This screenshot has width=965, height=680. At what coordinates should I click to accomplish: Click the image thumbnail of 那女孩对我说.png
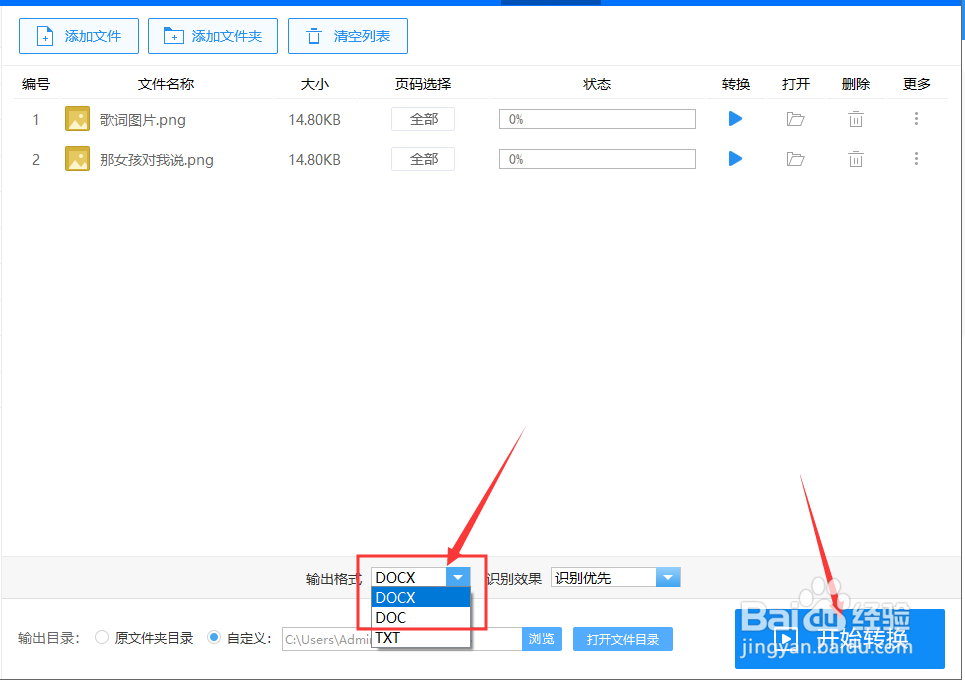[x=77, y=158]
